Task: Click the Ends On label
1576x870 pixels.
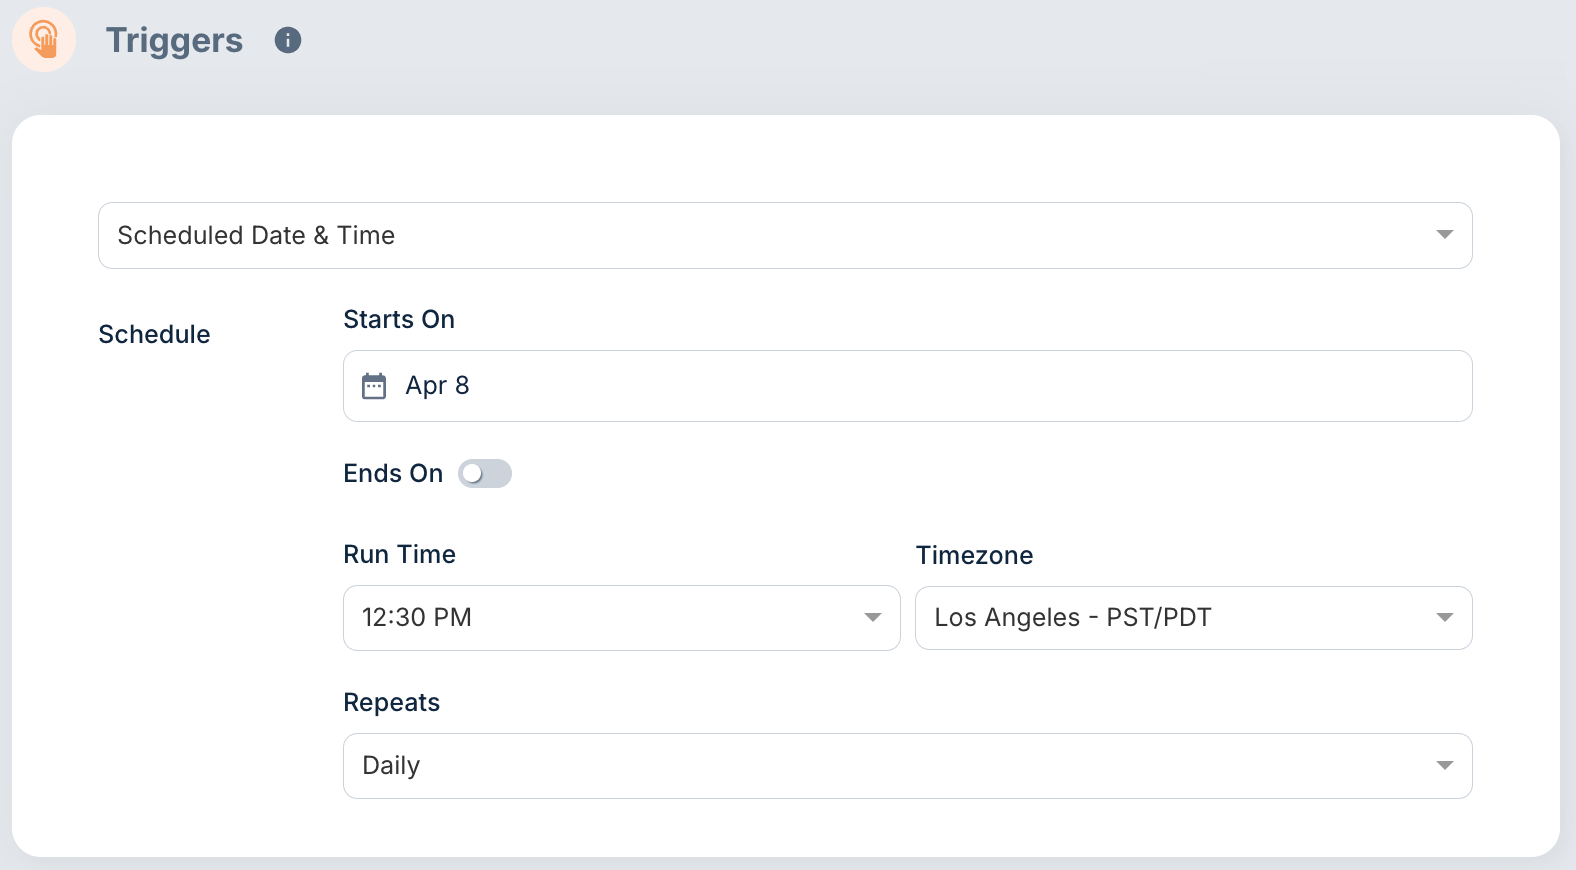Action: (x=393, y=473)
